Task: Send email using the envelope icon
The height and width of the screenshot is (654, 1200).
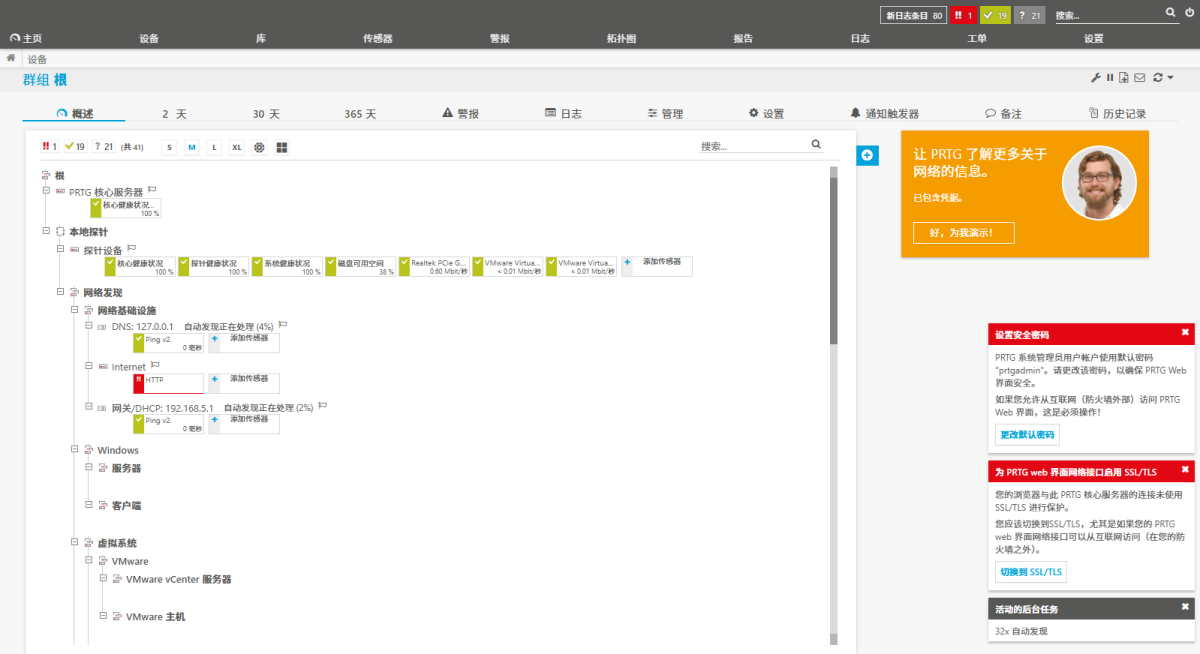Action: [1139, 77]
